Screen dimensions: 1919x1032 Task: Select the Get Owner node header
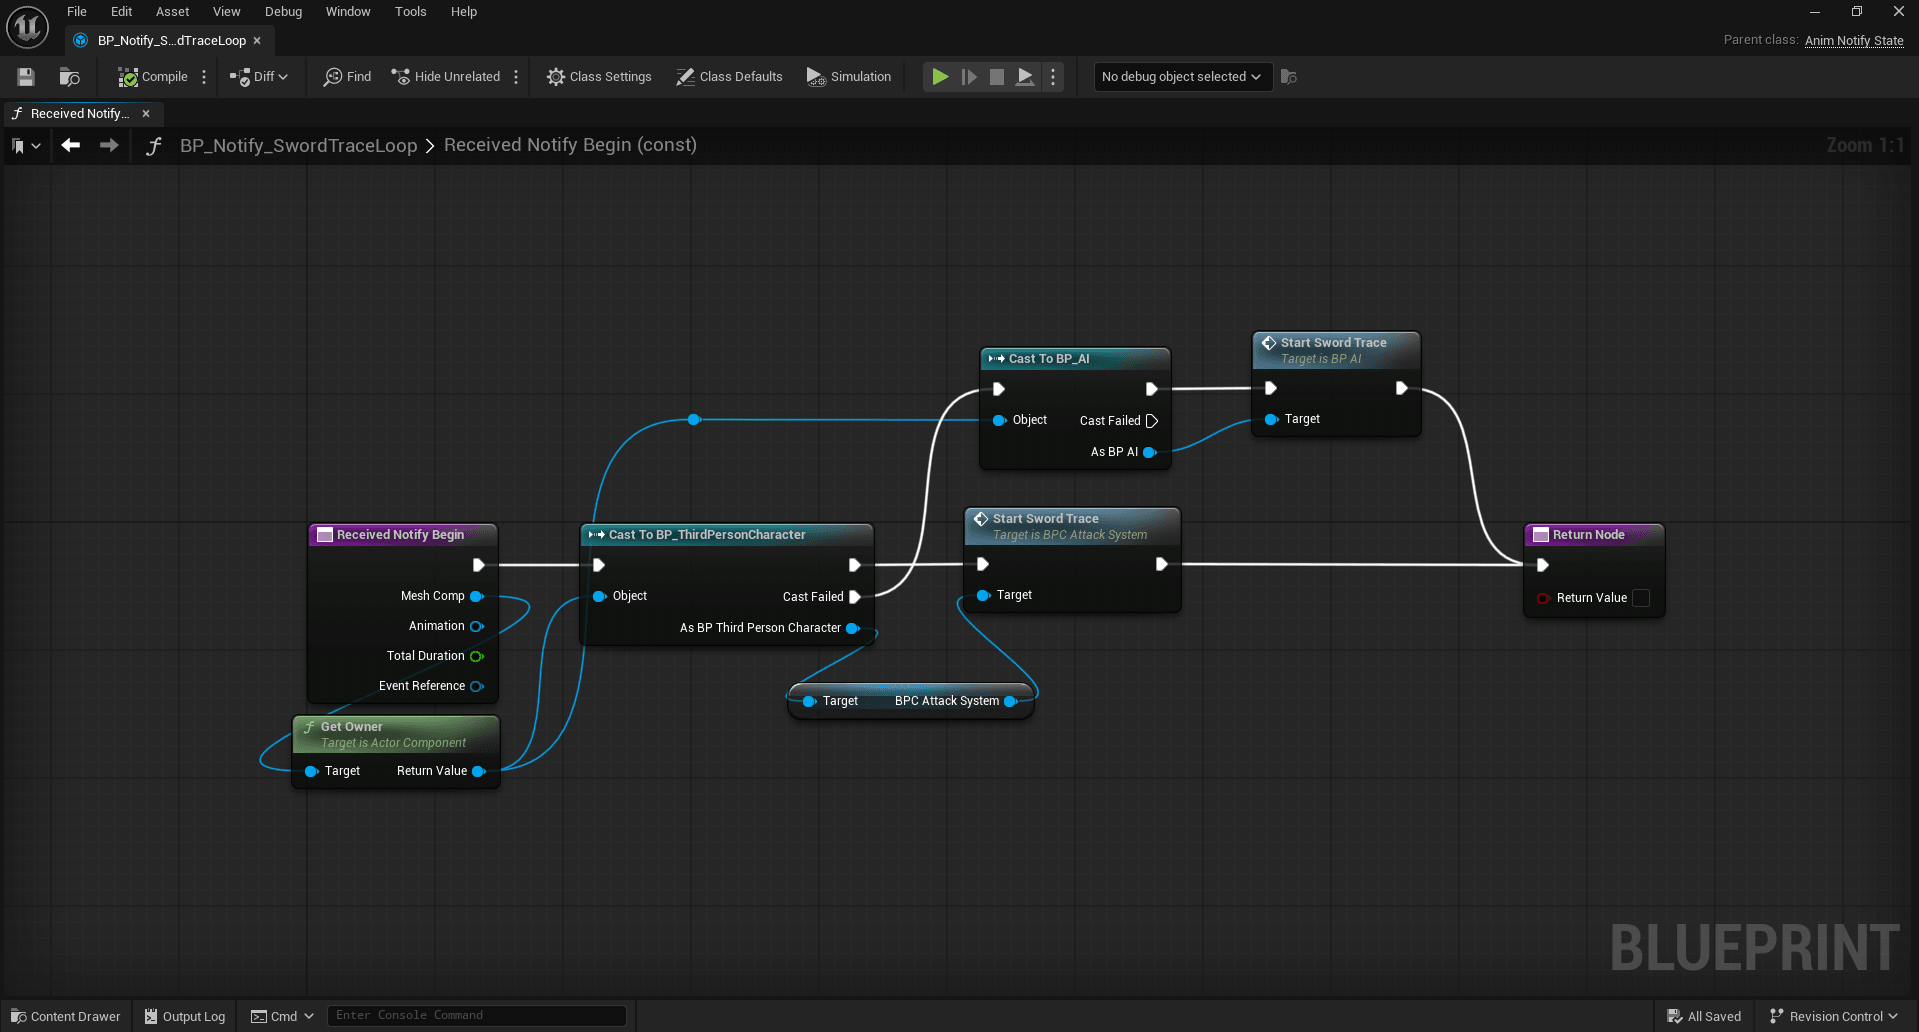pos(396,734)
